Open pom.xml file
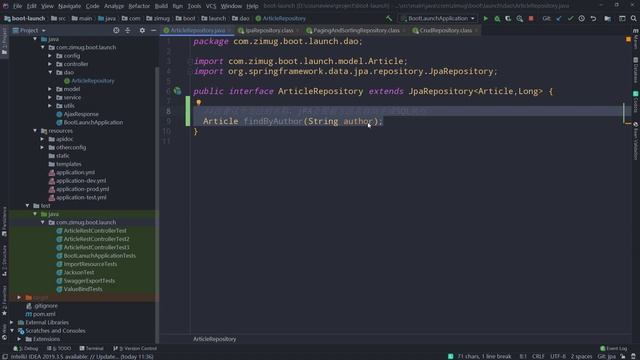 coord(44,314)
